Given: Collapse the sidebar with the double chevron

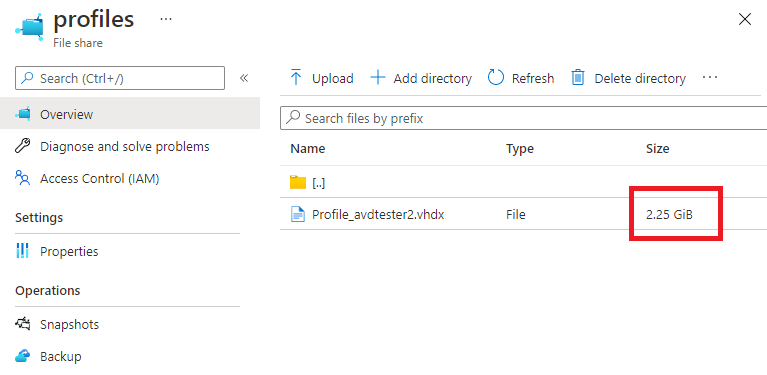Looking at the screenshot, I should click(x=244, y=78).
